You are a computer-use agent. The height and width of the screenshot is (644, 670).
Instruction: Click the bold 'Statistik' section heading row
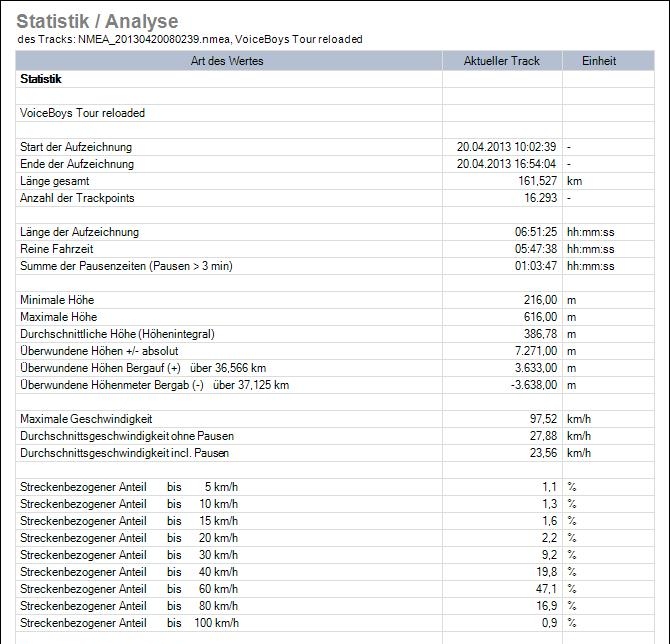coord(41,78)
